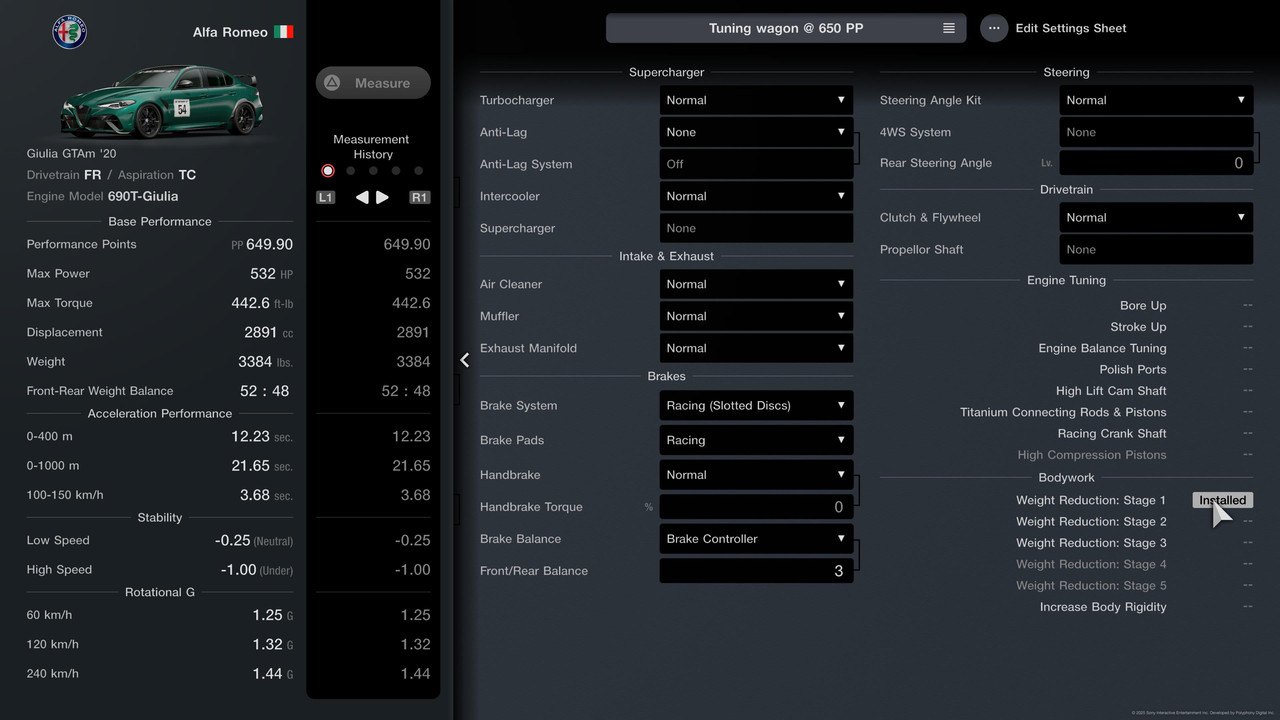Image resolution: width=1280 pixels, height=720 pixels.
Task: Open the Brake System dropdown
Action: [756, 405]
